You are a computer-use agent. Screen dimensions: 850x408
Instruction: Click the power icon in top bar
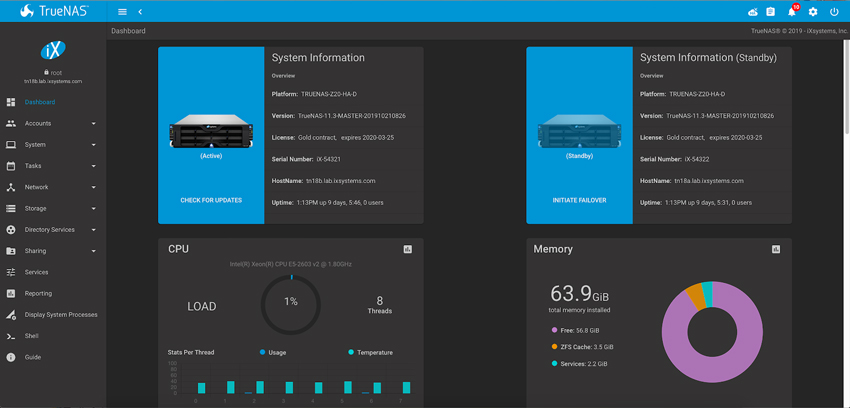(834, 12)
